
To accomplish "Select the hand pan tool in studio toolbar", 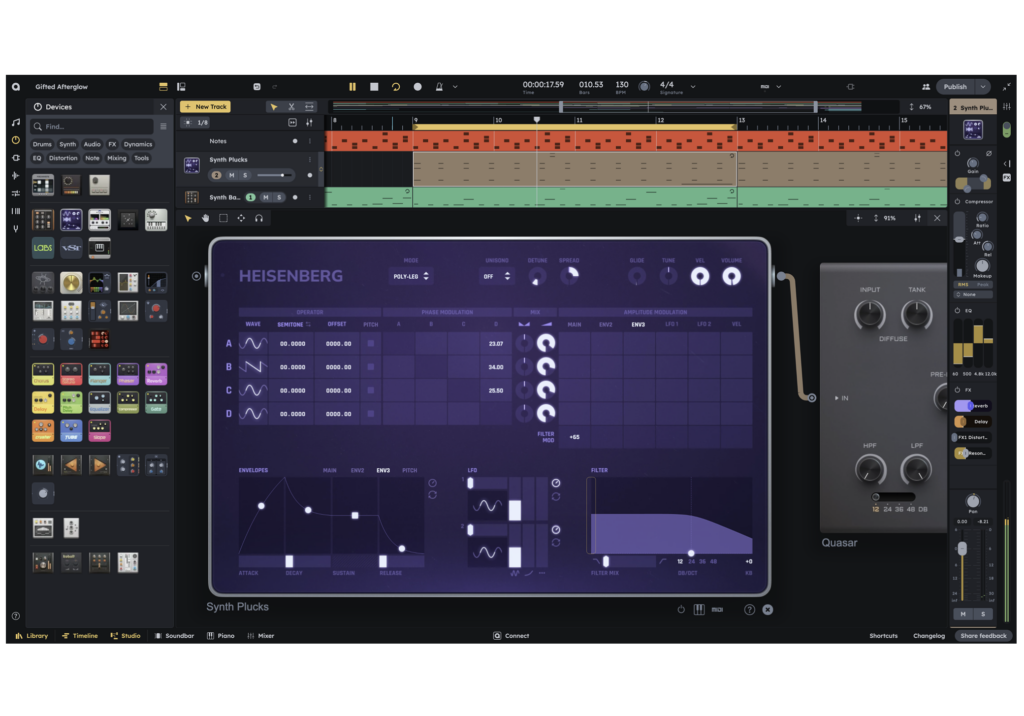I will coord(205,218).
